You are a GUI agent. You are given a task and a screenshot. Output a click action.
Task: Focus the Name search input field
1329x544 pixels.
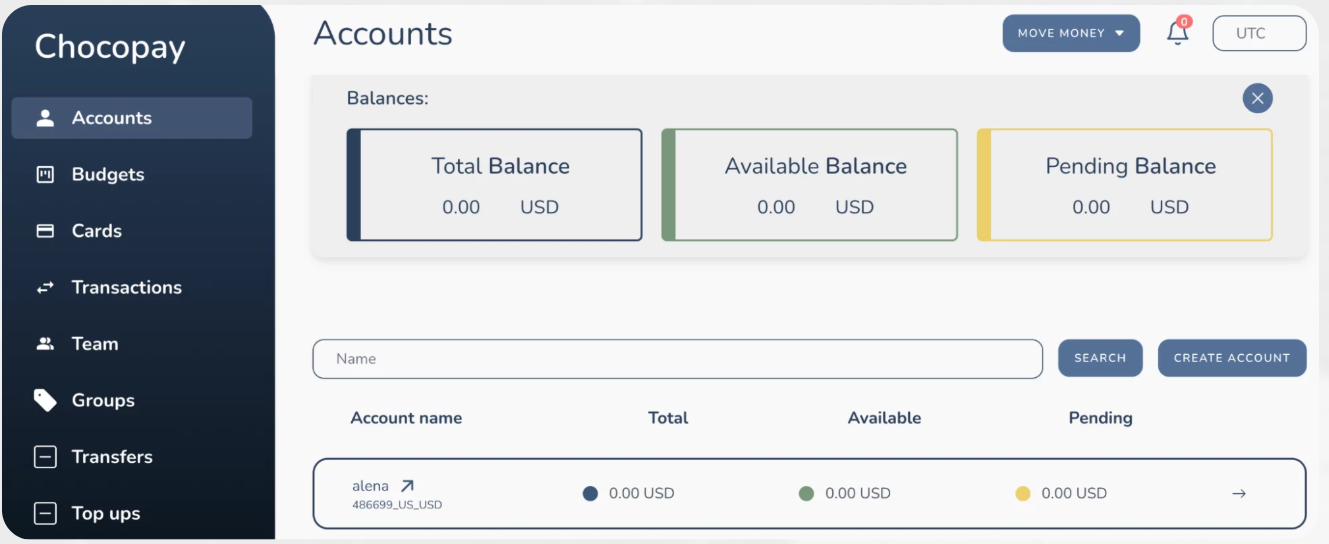677,359
